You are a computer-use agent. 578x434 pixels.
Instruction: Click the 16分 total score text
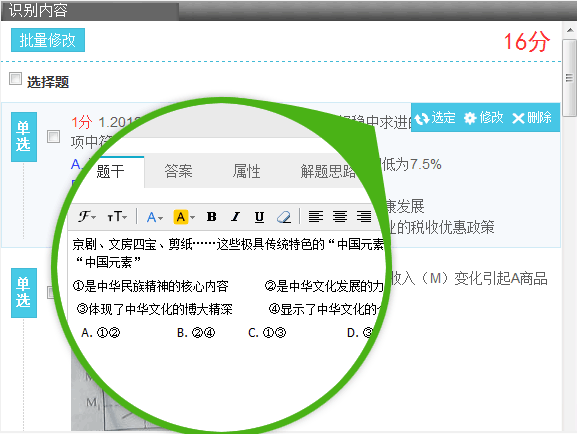526,41
